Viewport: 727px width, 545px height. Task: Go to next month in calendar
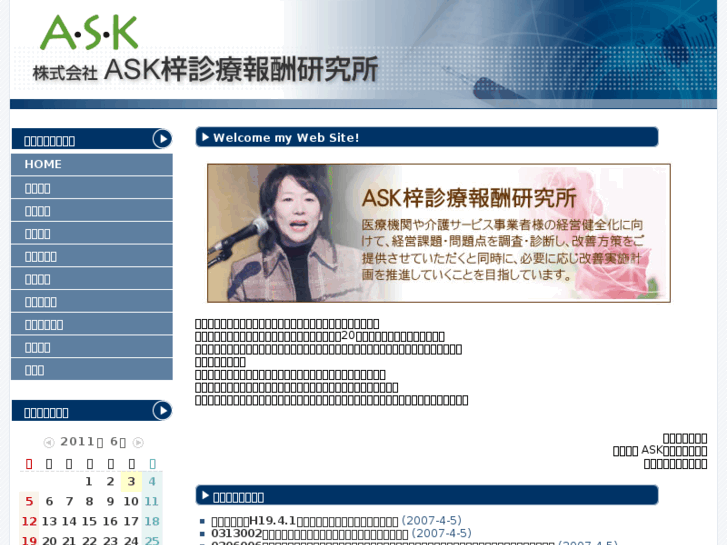[x=138, y=442]
